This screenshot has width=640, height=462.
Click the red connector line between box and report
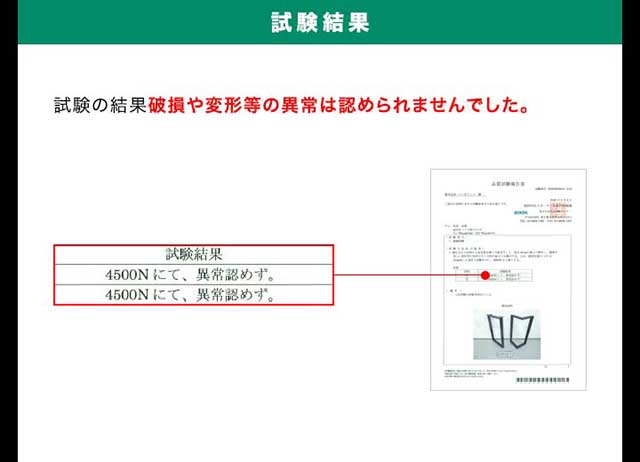pos(400,275)
